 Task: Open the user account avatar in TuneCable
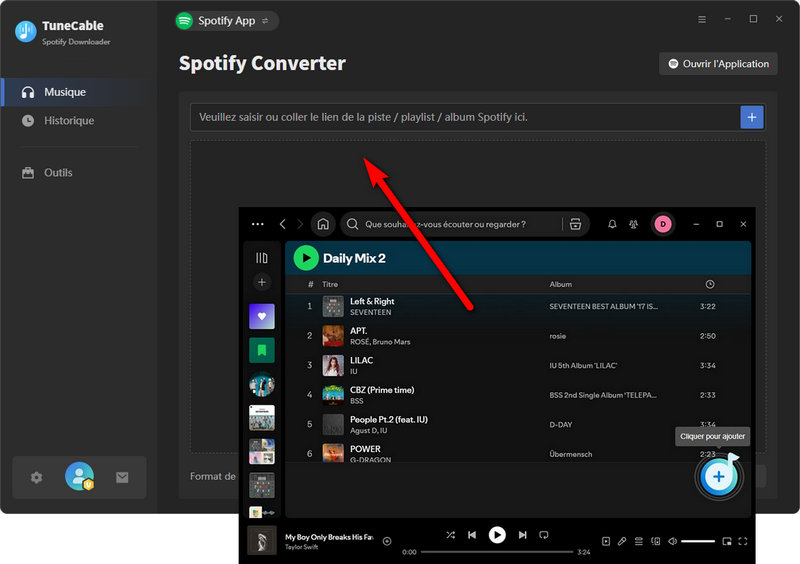[79, 477]
